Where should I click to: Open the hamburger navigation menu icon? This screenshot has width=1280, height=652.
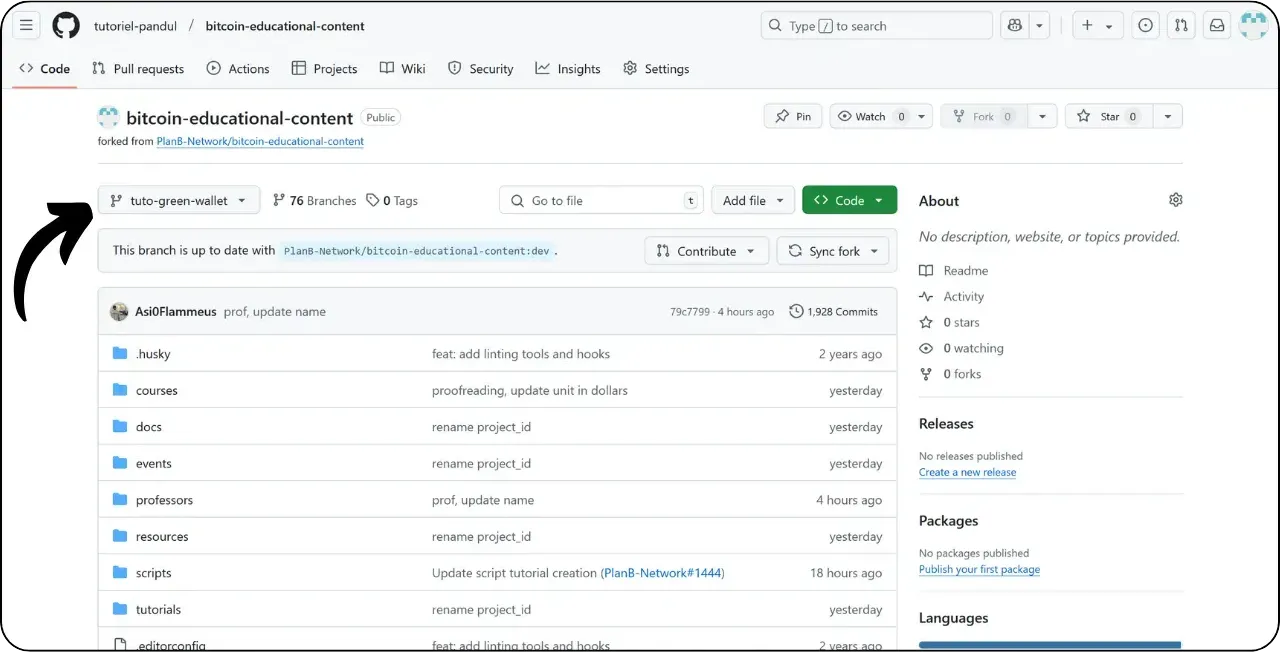(x=26, y=25)
